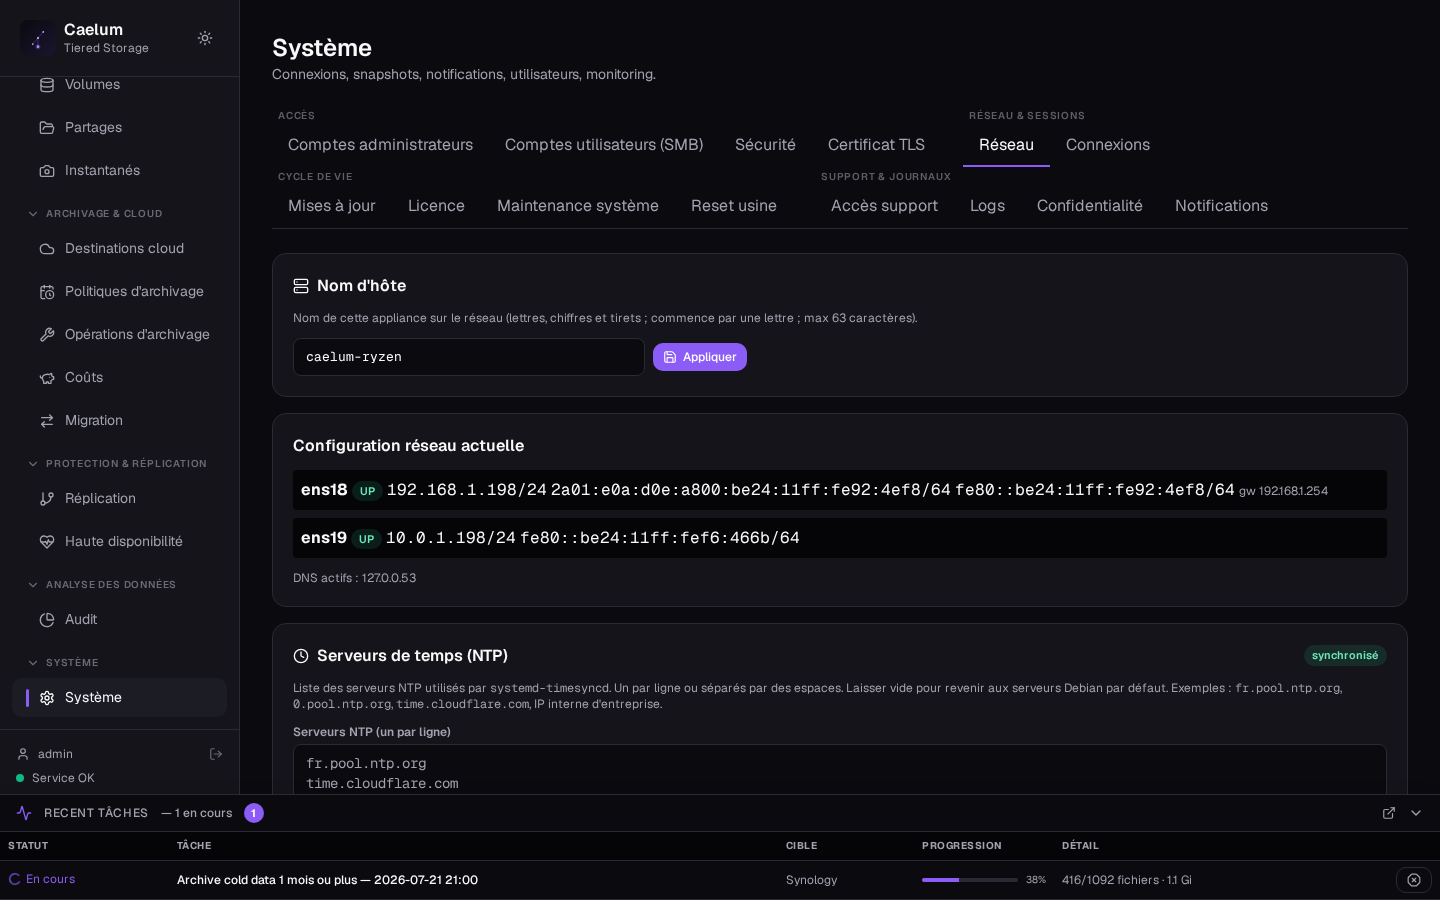The width and height of the screenshot is (1440, 900).
Task: Apply the hostname with Appliquer button
Action: 700,357
